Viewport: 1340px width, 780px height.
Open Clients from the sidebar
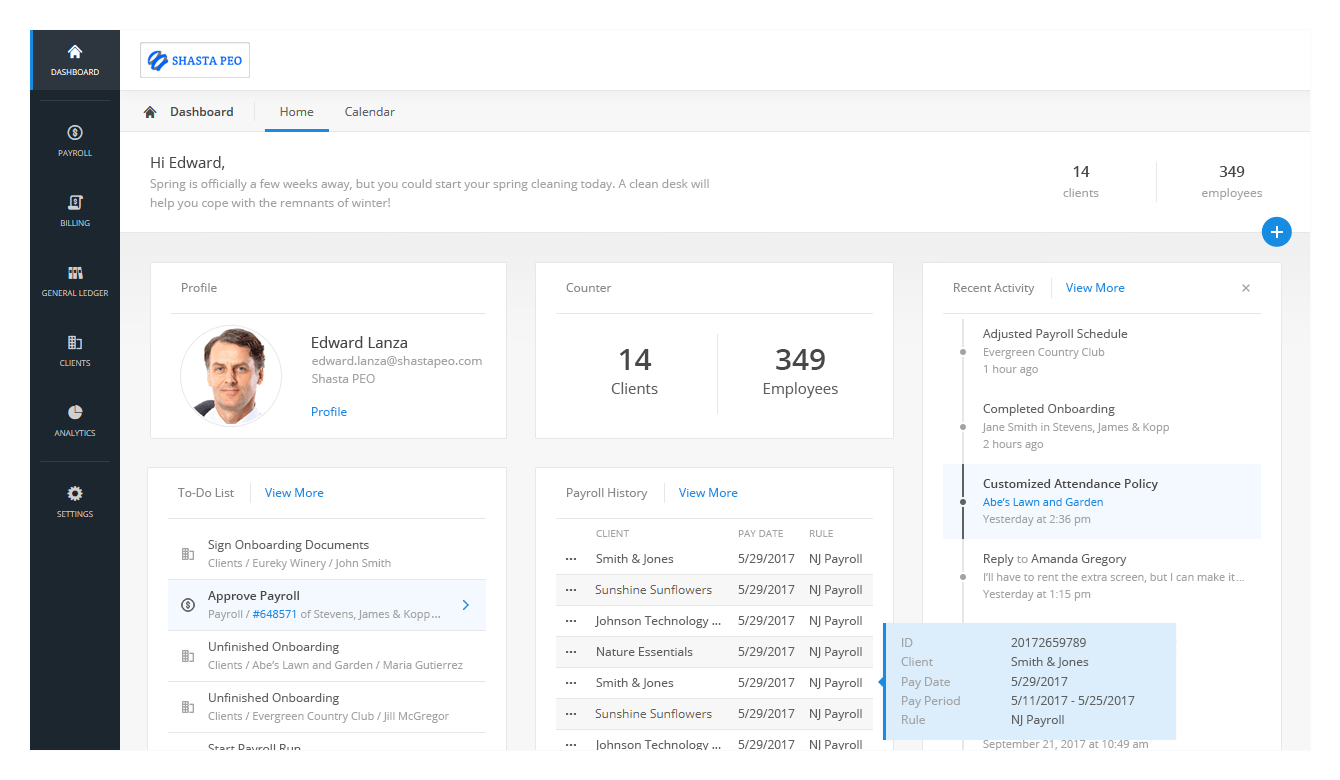tap(75, 351)
